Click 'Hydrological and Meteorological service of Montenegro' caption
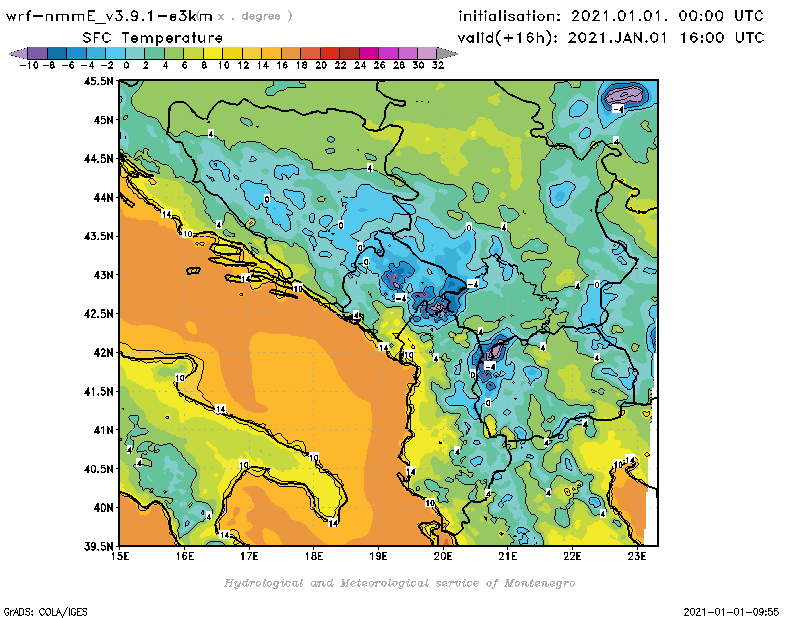 (399, 583)
